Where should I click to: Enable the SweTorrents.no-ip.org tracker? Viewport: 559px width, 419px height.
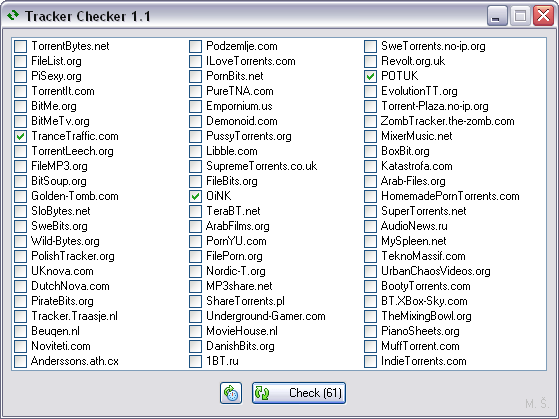click(x=370, y=46)
